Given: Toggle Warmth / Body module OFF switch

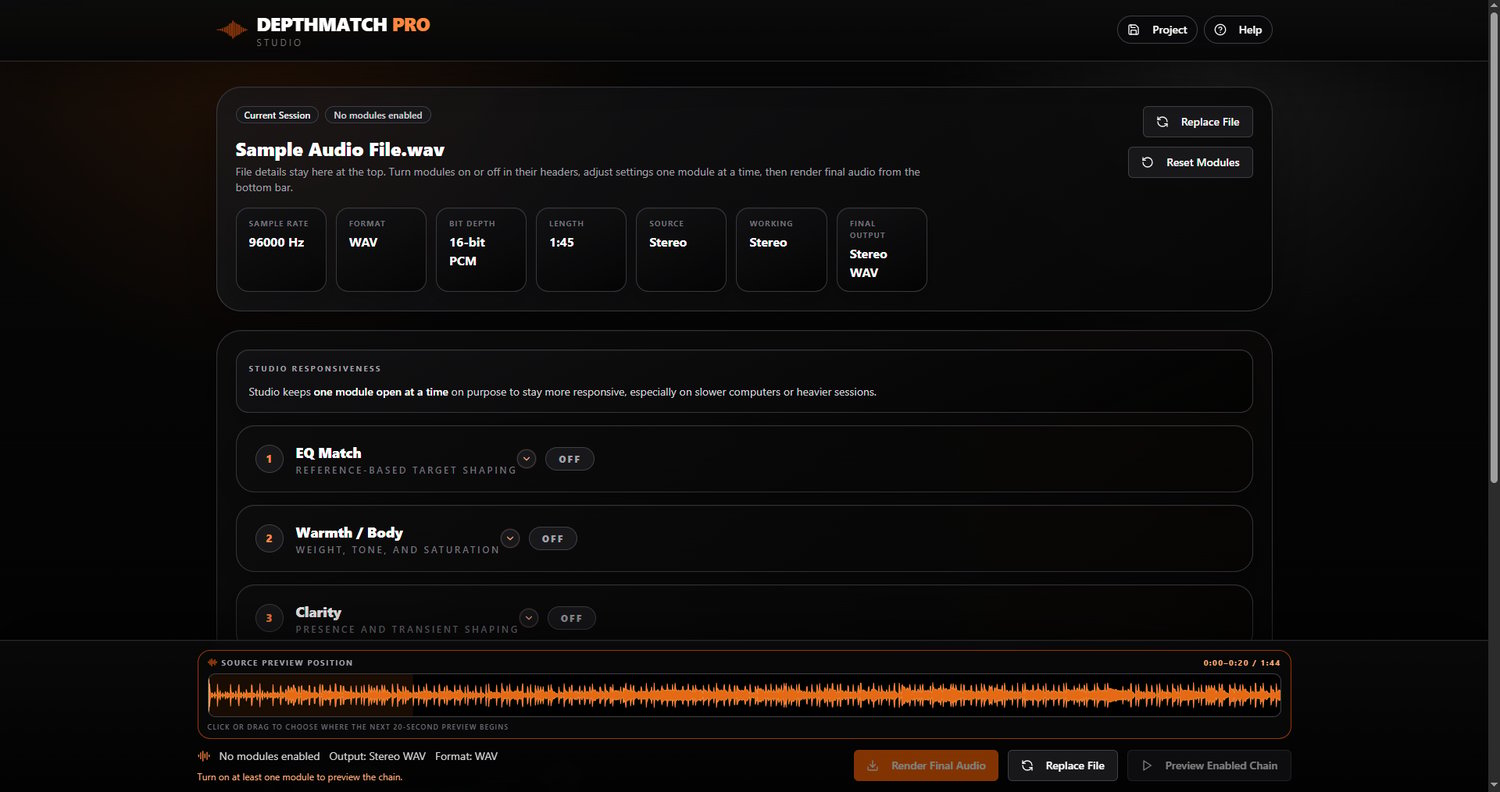Looking at the screenshot, I should tap(553, 538).
